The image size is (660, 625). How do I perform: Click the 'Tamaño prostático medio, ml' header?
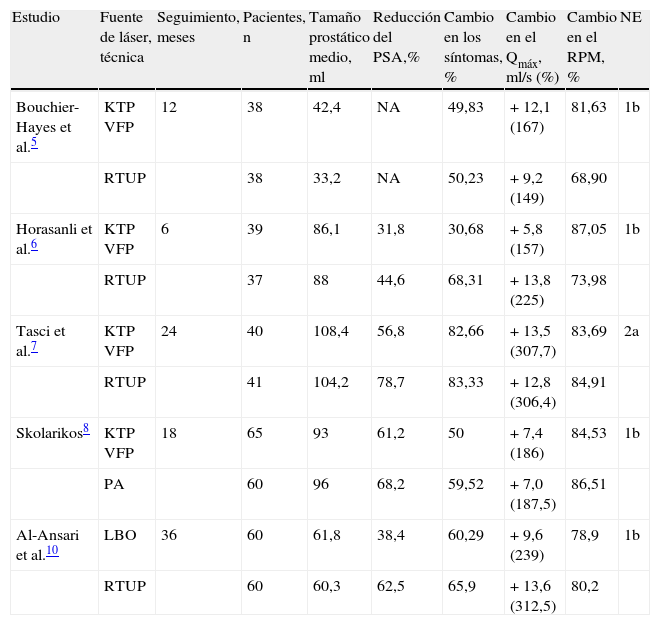point(337,48)
